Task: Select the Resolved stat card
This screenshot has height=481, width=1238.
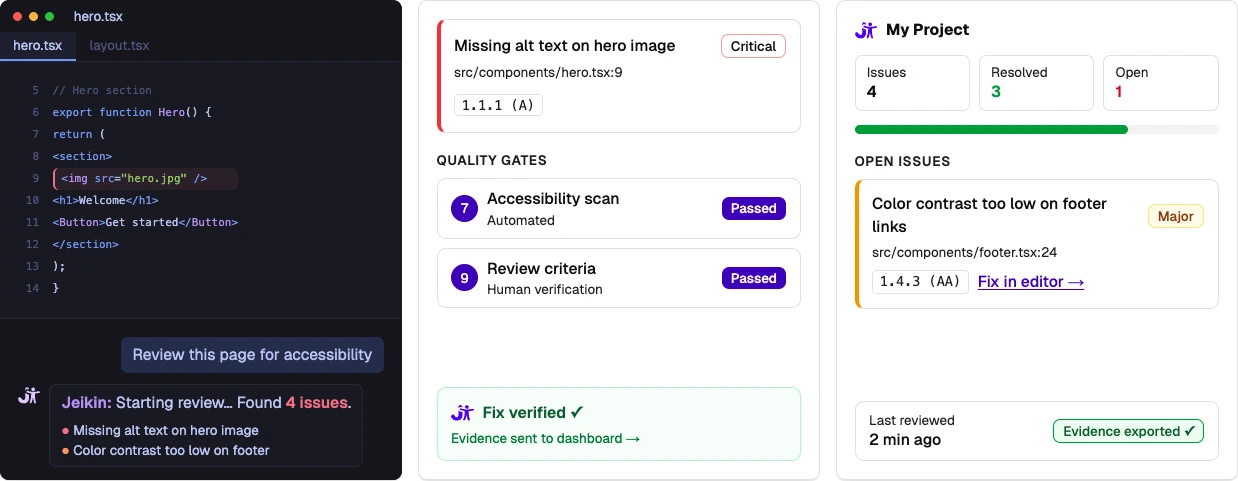Action: tap(1036, 82)
